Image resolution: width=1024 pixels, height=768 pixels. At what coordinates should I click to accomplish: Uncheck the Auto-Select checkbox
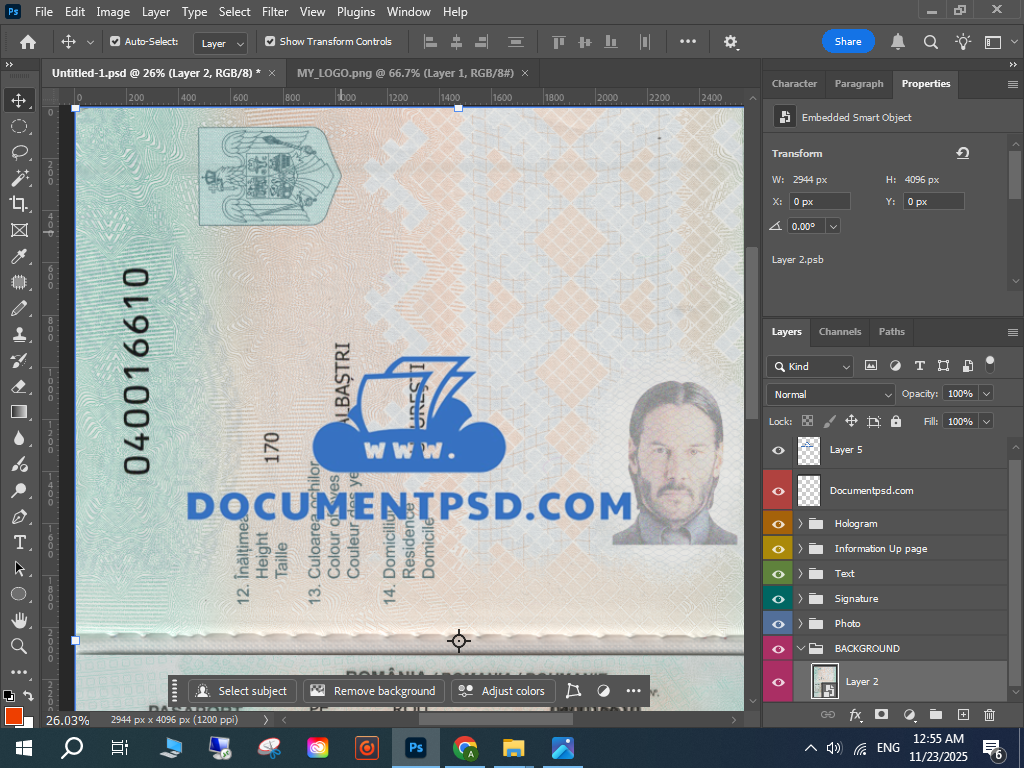(115, 42)
